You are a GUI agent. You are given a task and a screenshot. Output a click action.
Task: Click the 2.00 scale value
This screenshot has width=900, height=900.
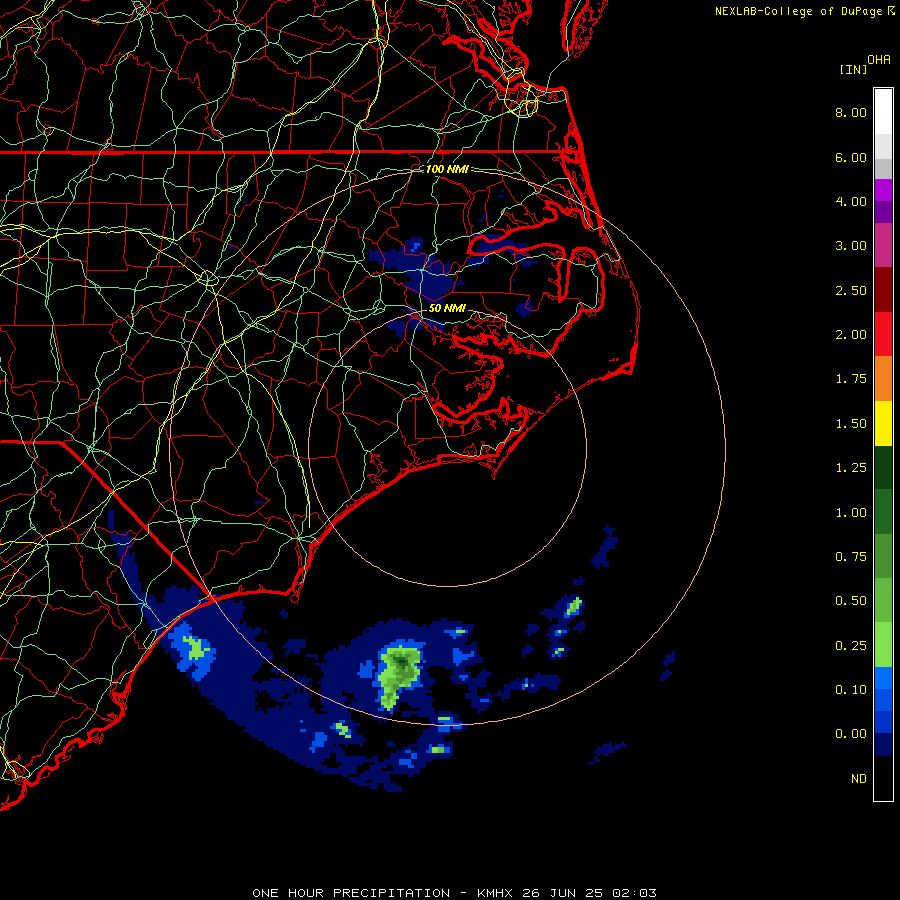(851, 335)
